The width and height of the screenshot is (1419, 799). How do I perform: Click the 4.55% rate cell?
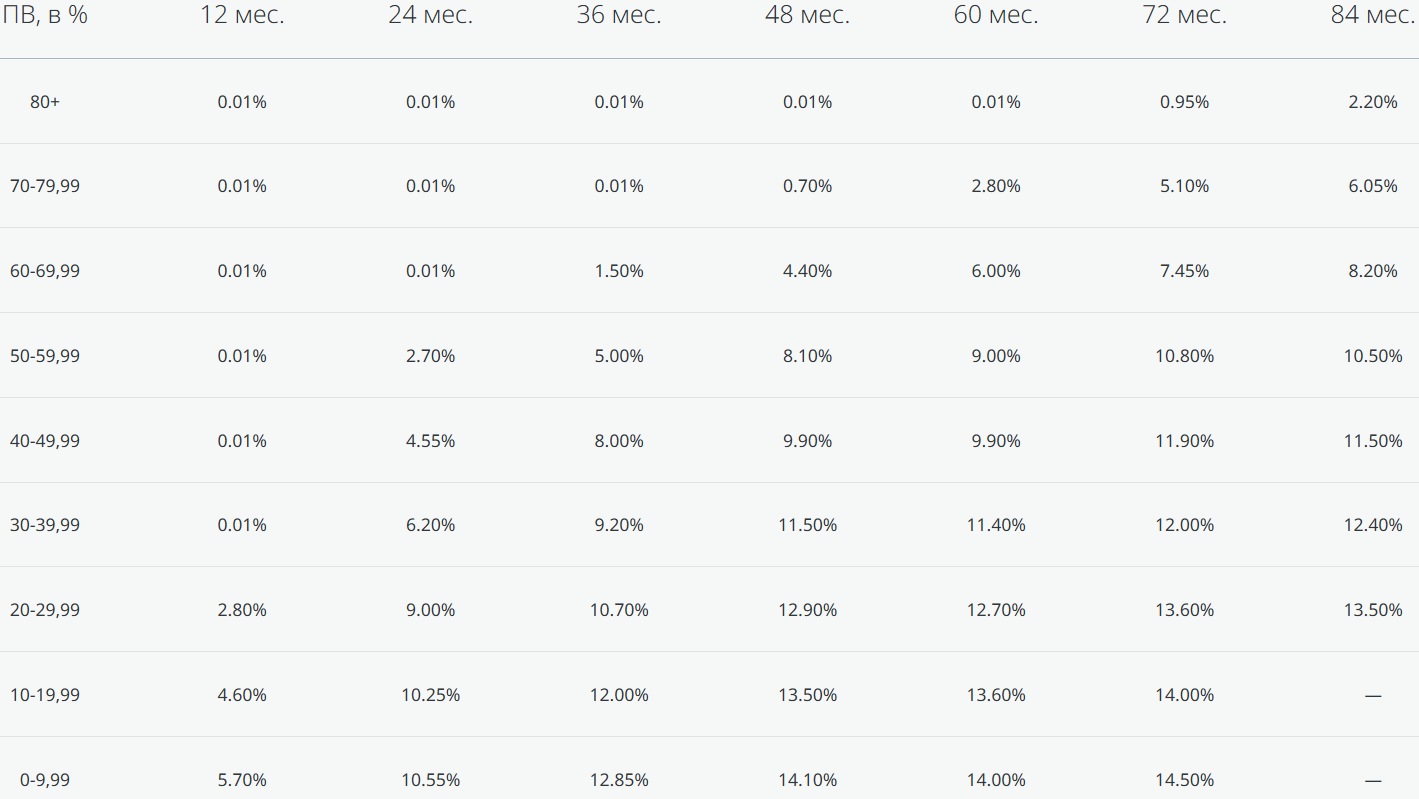431,441
